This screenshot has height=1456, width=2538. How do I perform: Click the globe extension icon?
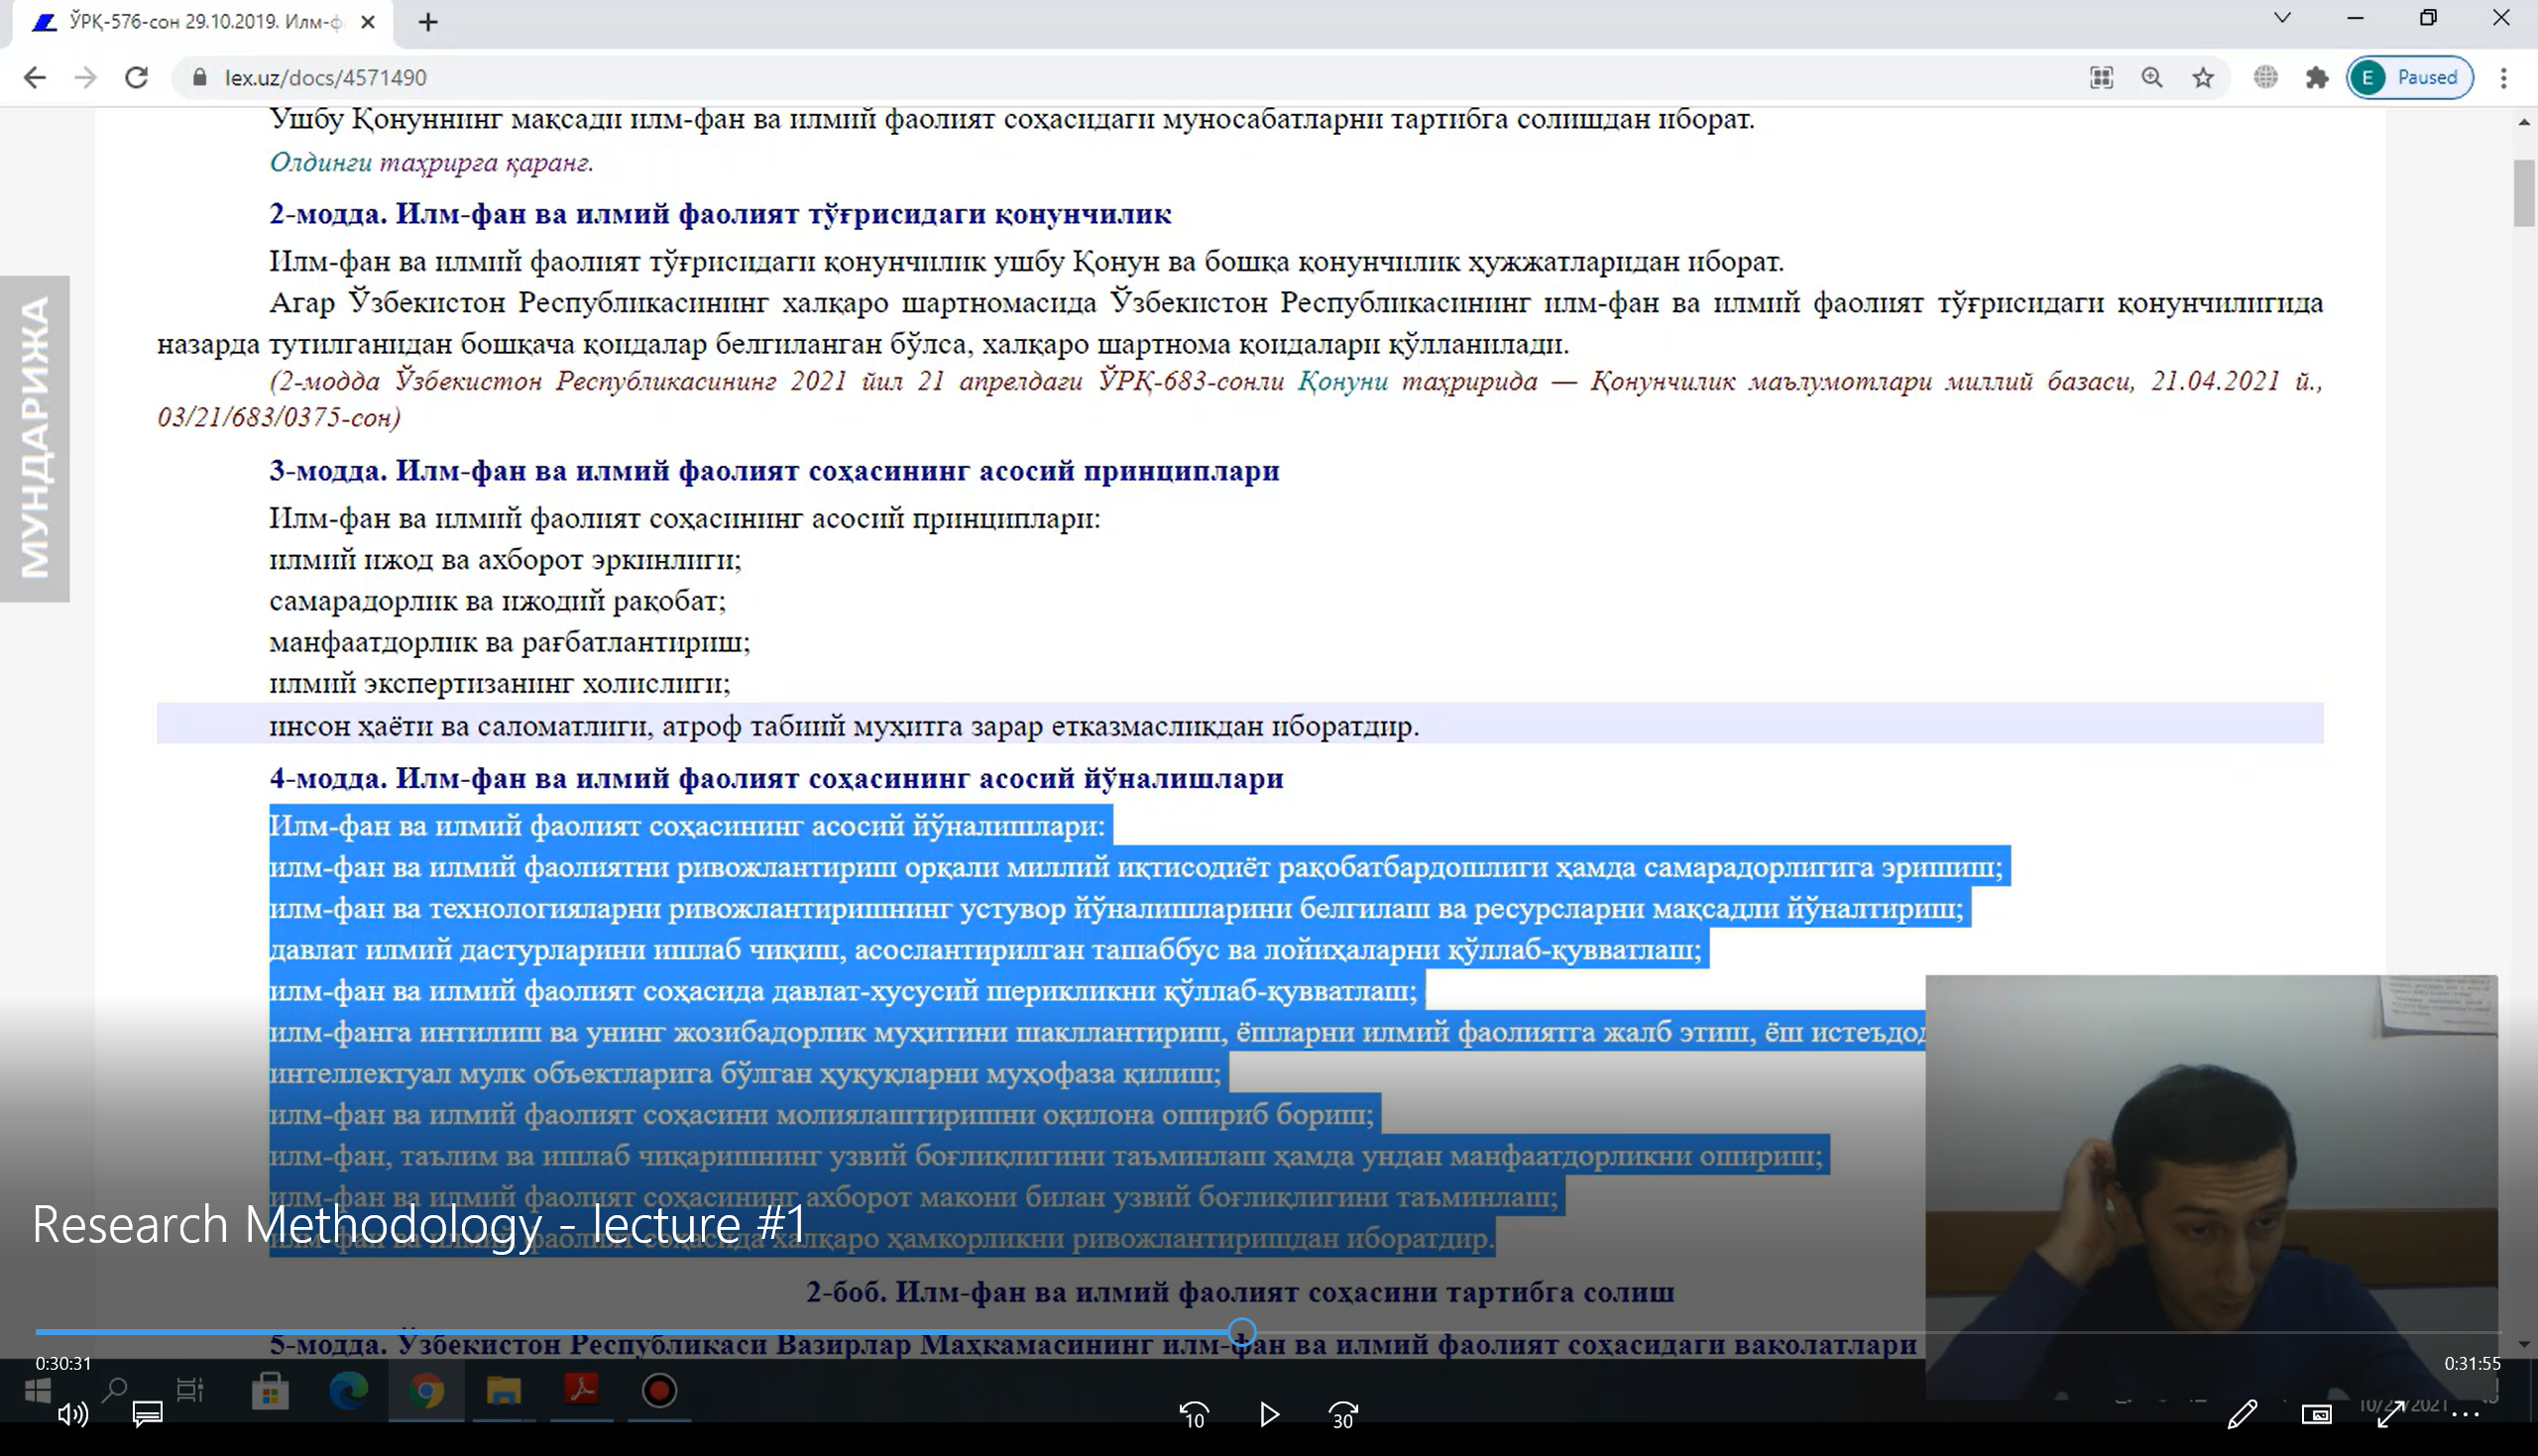click(2266, 78)
